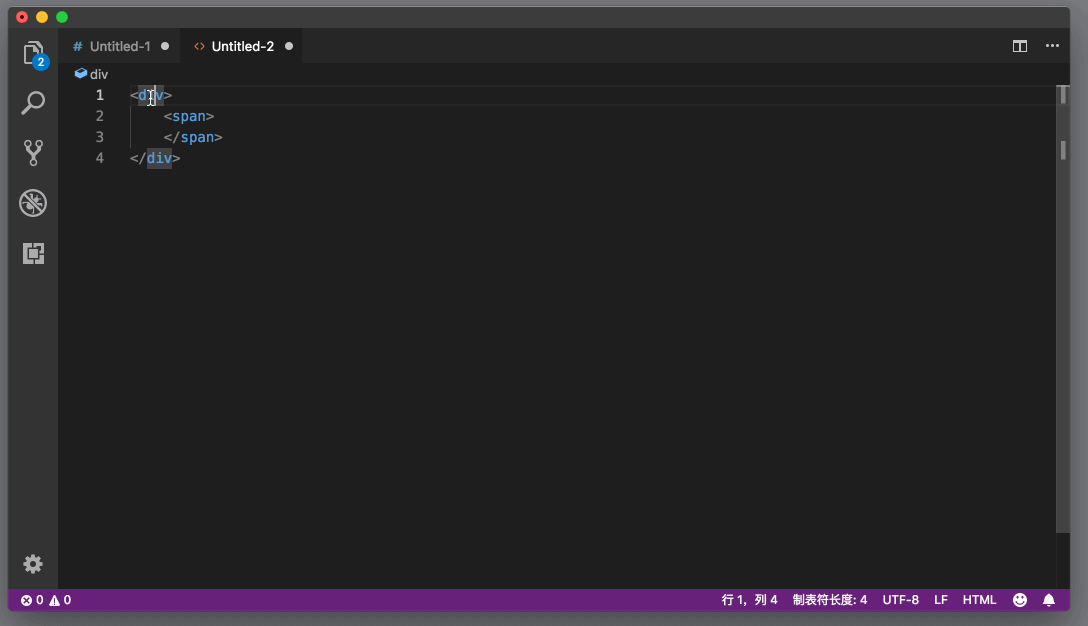Split the editor to the right
Screen dimensions: 1088x626
(x=1019, y=46)
